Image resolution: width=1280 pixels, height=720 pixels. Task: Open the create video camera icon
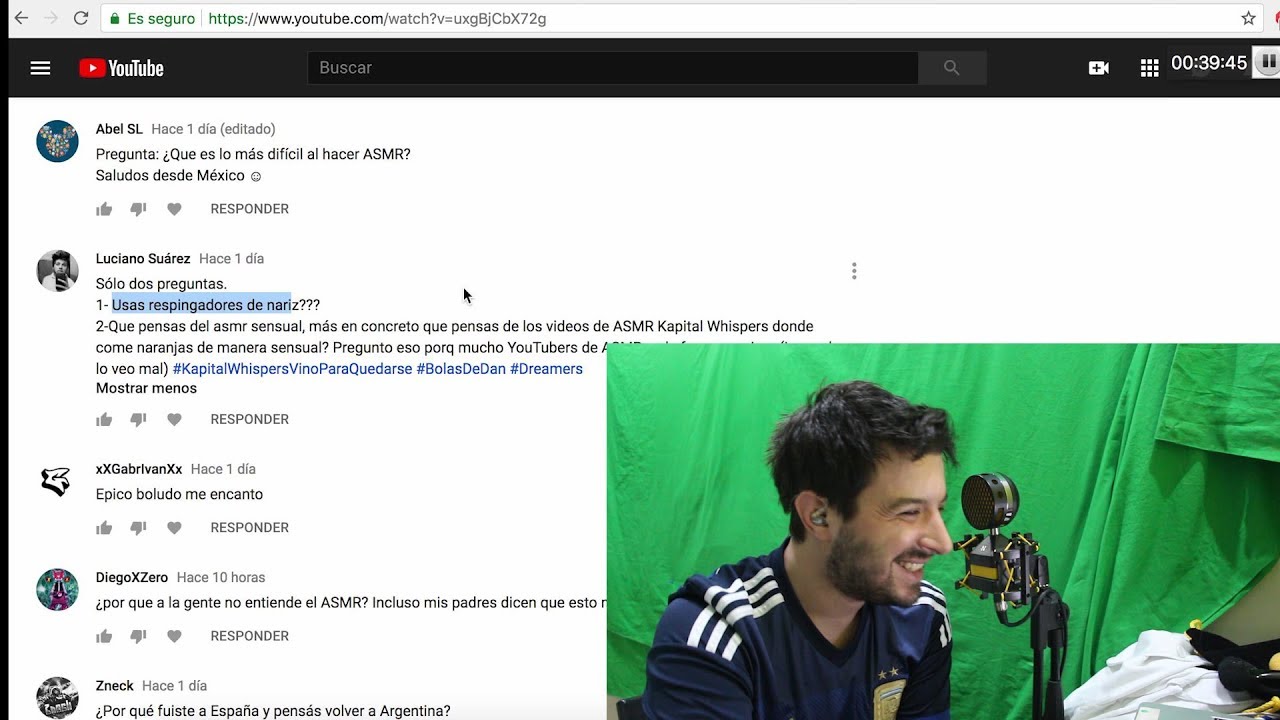click(1098, 68)
